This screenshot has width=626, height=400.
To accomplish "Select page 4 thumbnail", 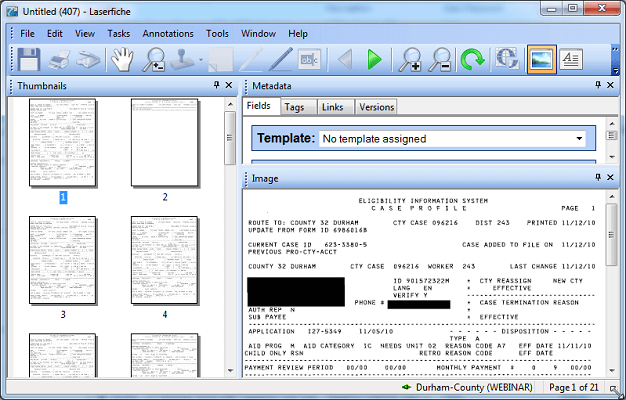I will point(165,260).
